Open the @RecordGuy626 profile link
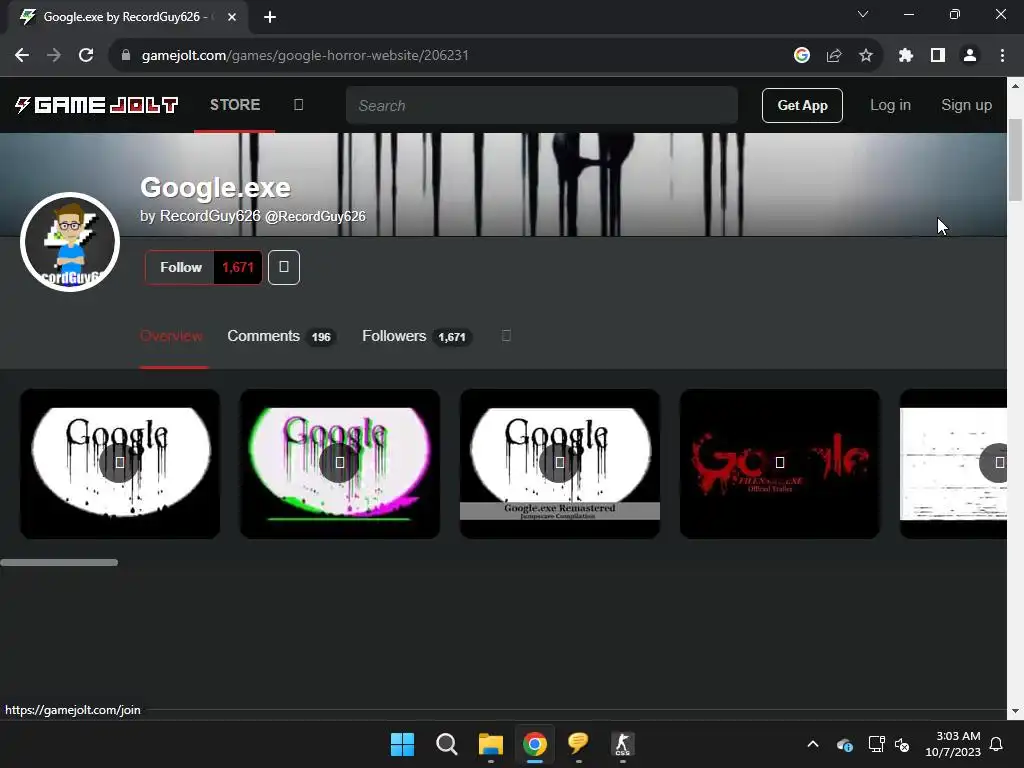 coord(315,216)
